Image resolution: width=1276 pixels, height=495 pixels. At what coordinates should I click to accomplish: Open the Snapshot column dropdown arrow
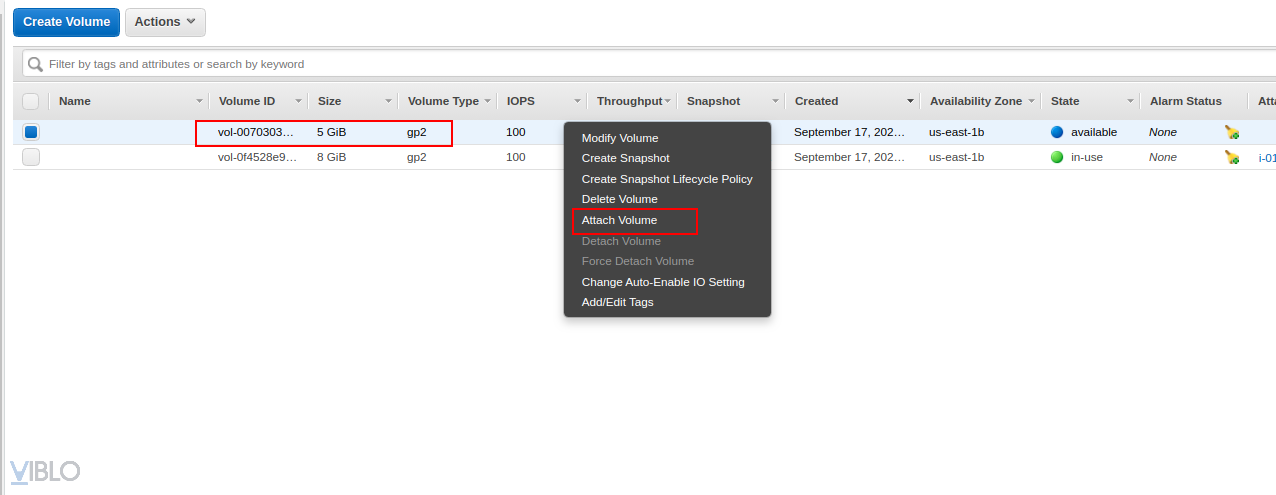coord(775,101)
